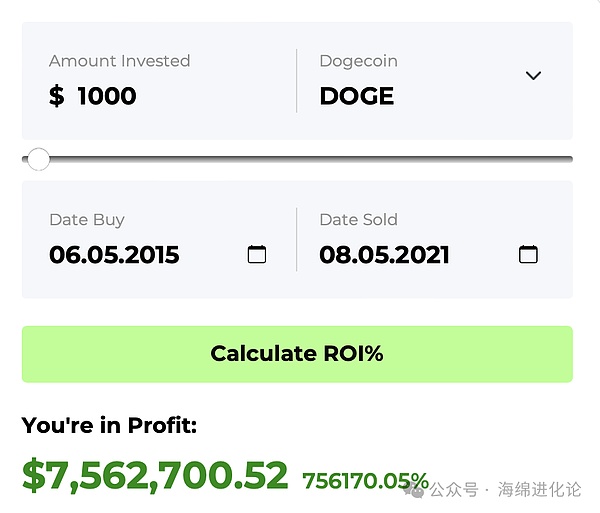
Task: Click the WeChat logo in the watermark
Action: pos(415,489)
